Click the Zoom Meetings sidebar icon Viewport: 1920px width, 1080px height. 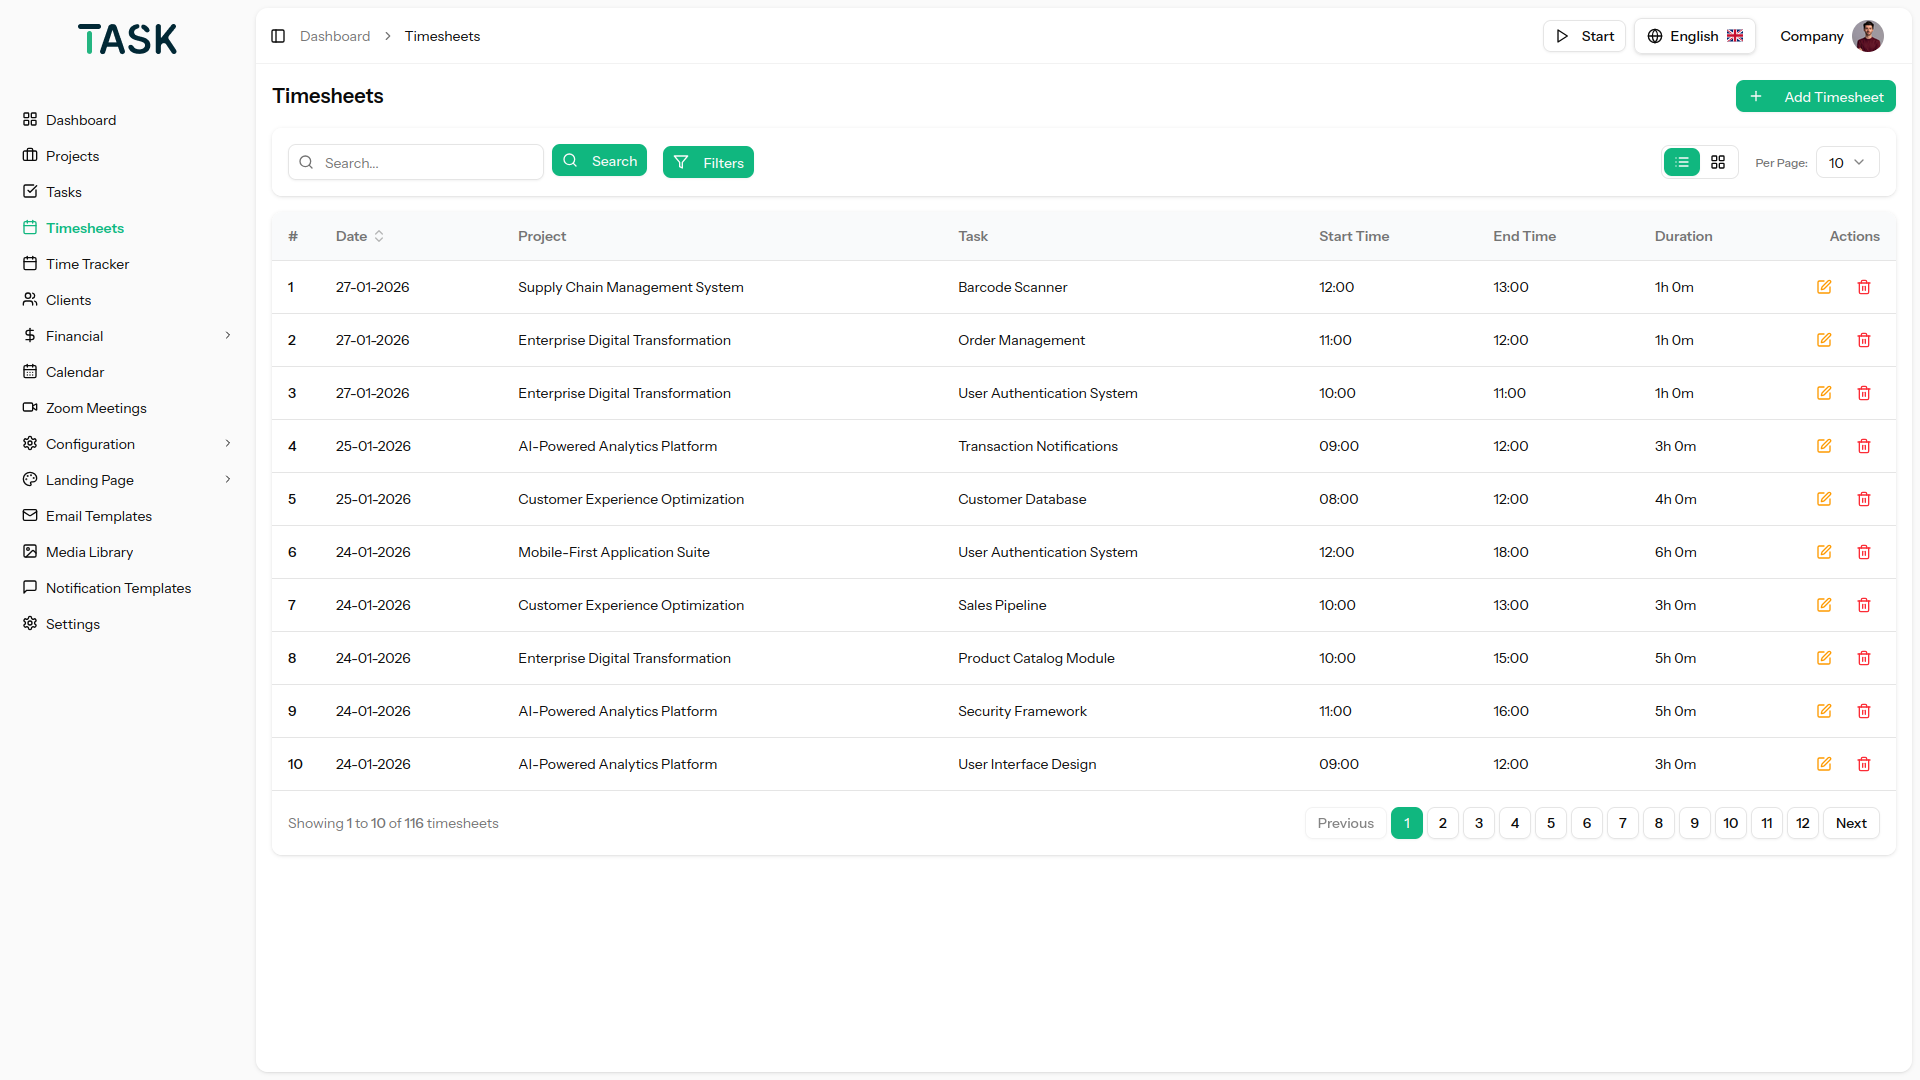(x=30, y=408)
